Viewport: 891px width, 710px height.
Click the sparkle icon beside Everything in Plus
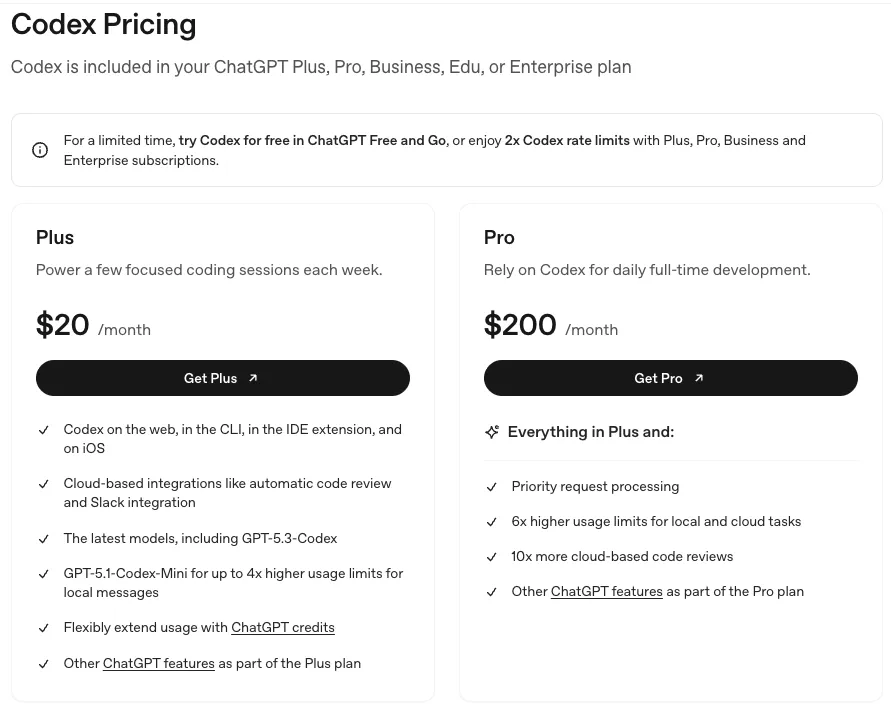tap(491, 432)
